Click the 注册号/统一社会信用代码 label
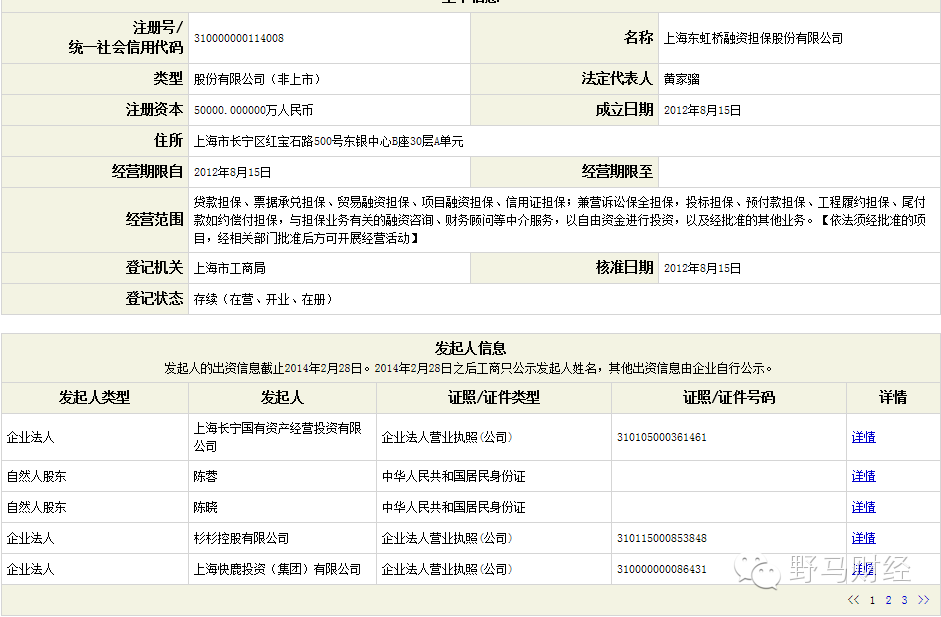 tap(125, 37)
